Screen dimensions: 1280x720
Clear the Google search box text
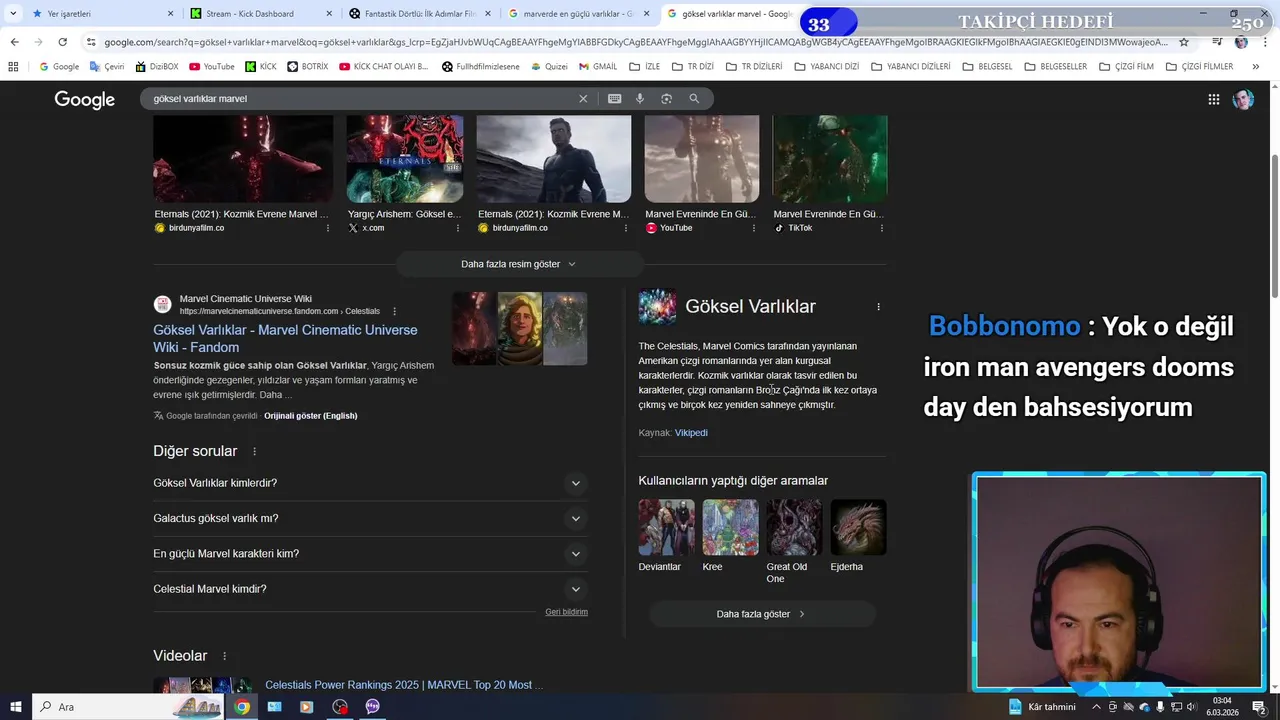point(583,99)
